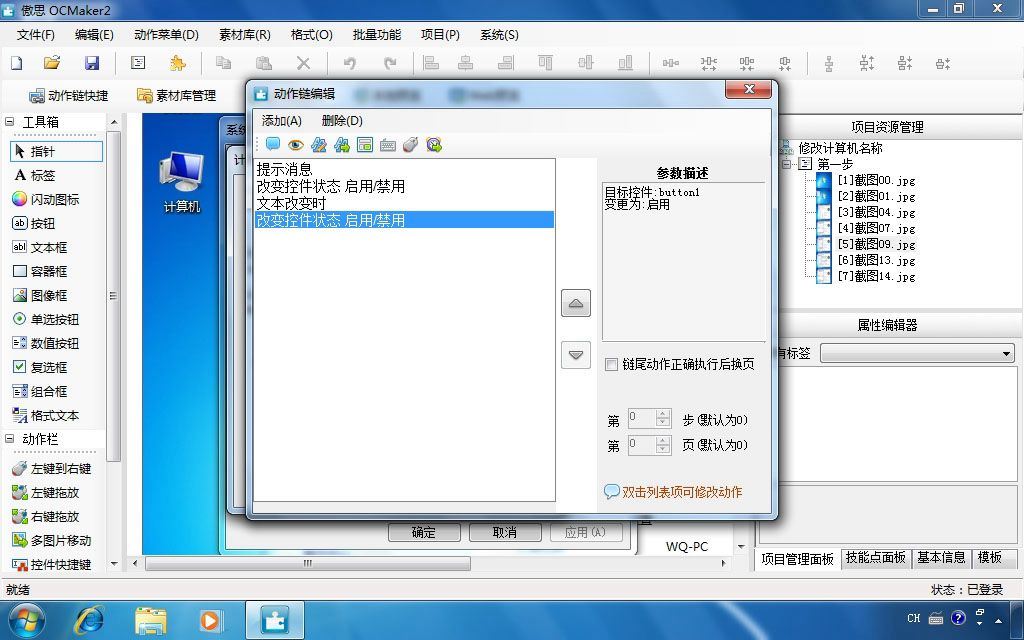Image resolution: width=1024 pixels, height=640 pixels.
Task: Click the window layout icon in action chain toolbar
Action: [364, 144]
